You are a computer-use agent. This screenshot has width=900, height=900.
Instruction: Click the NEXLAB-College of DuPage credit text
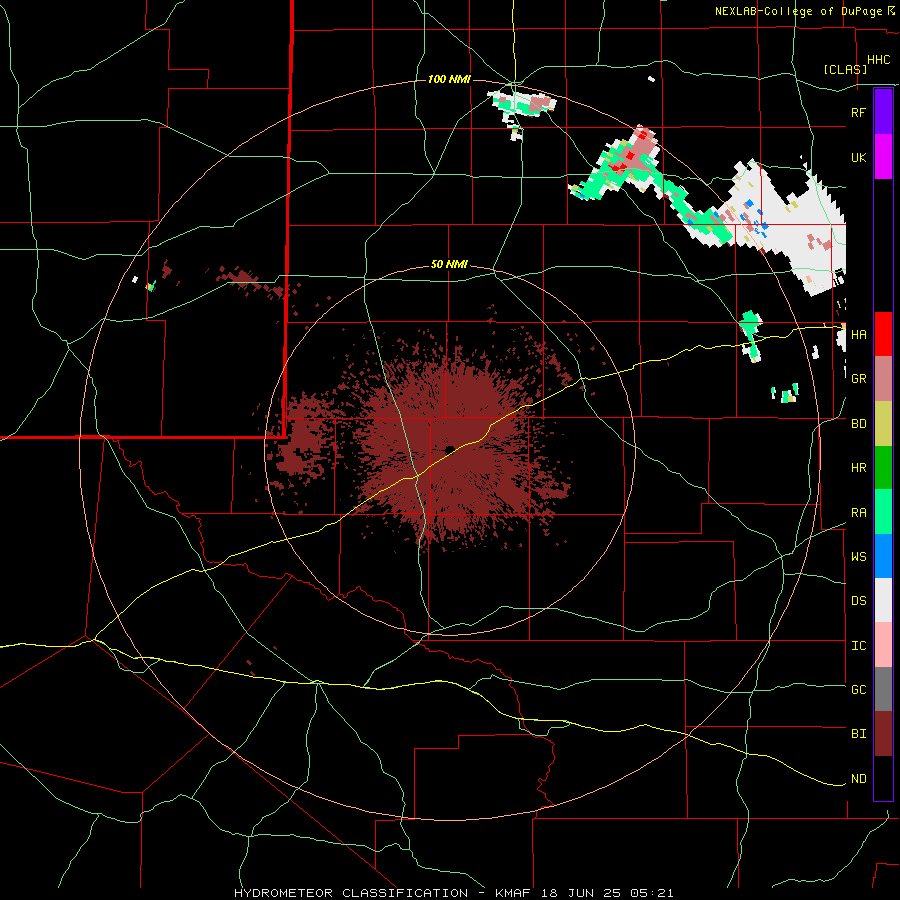tap(799, 11)
